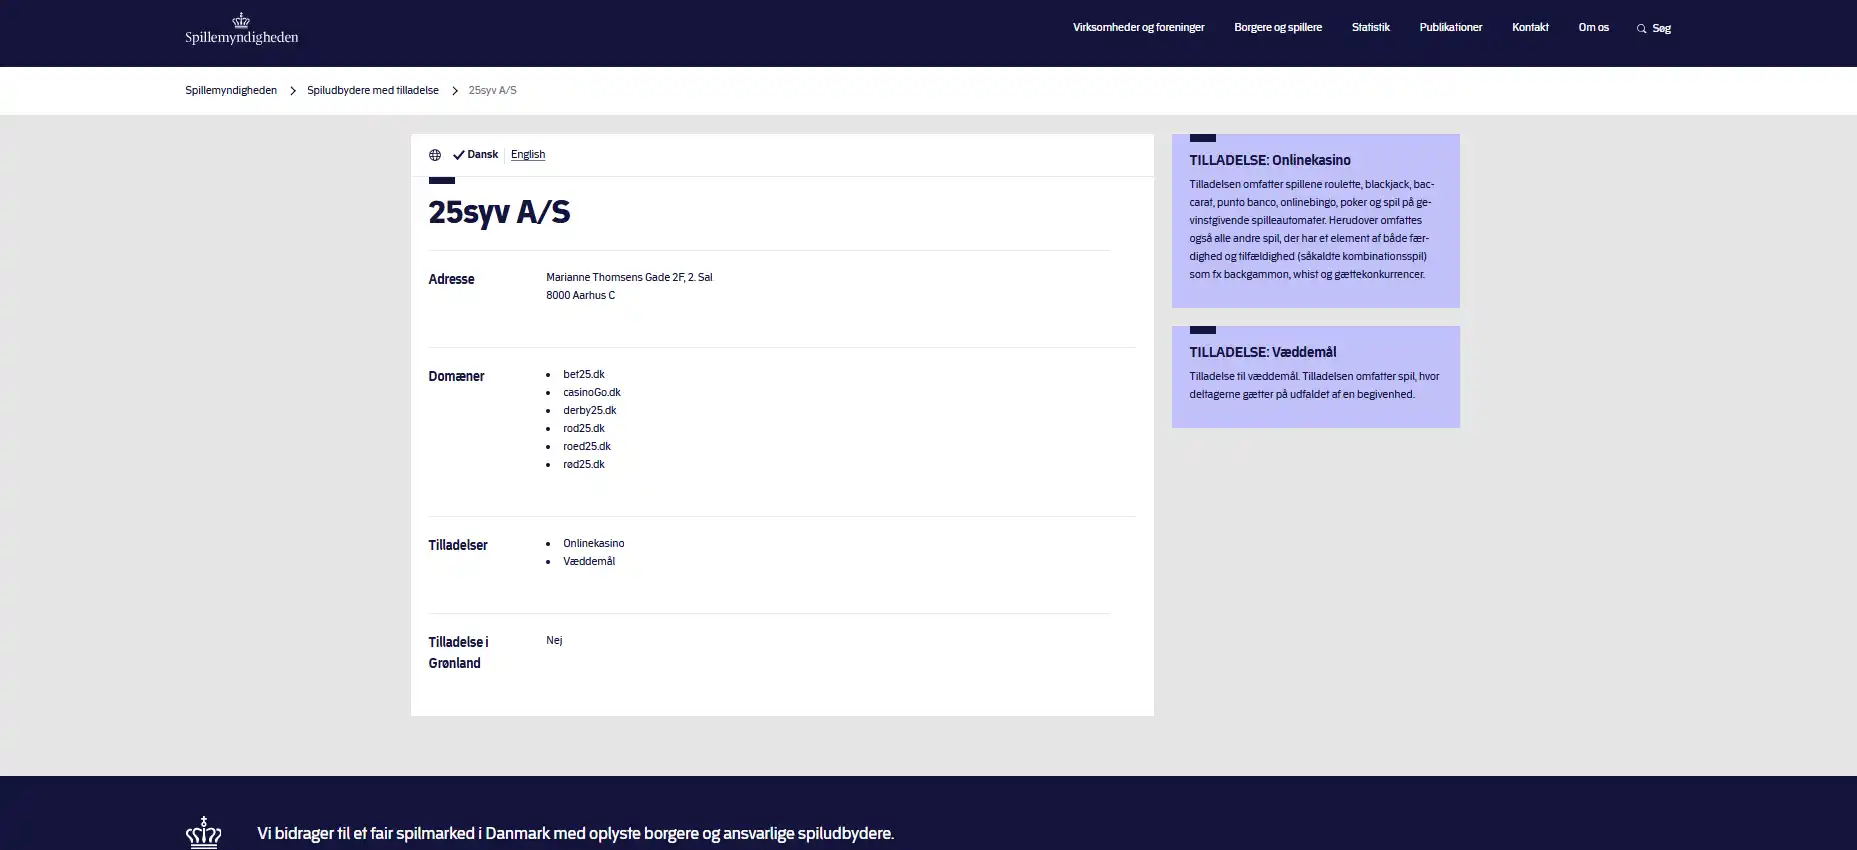Open the Om os menu
The image size is (1857, 850).
tap(1593, 28)
